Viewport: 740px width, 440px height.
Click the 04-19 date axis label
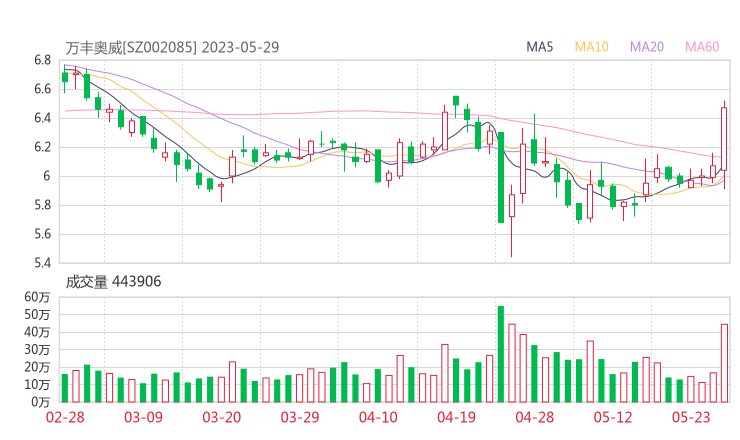tap(456, 417)
